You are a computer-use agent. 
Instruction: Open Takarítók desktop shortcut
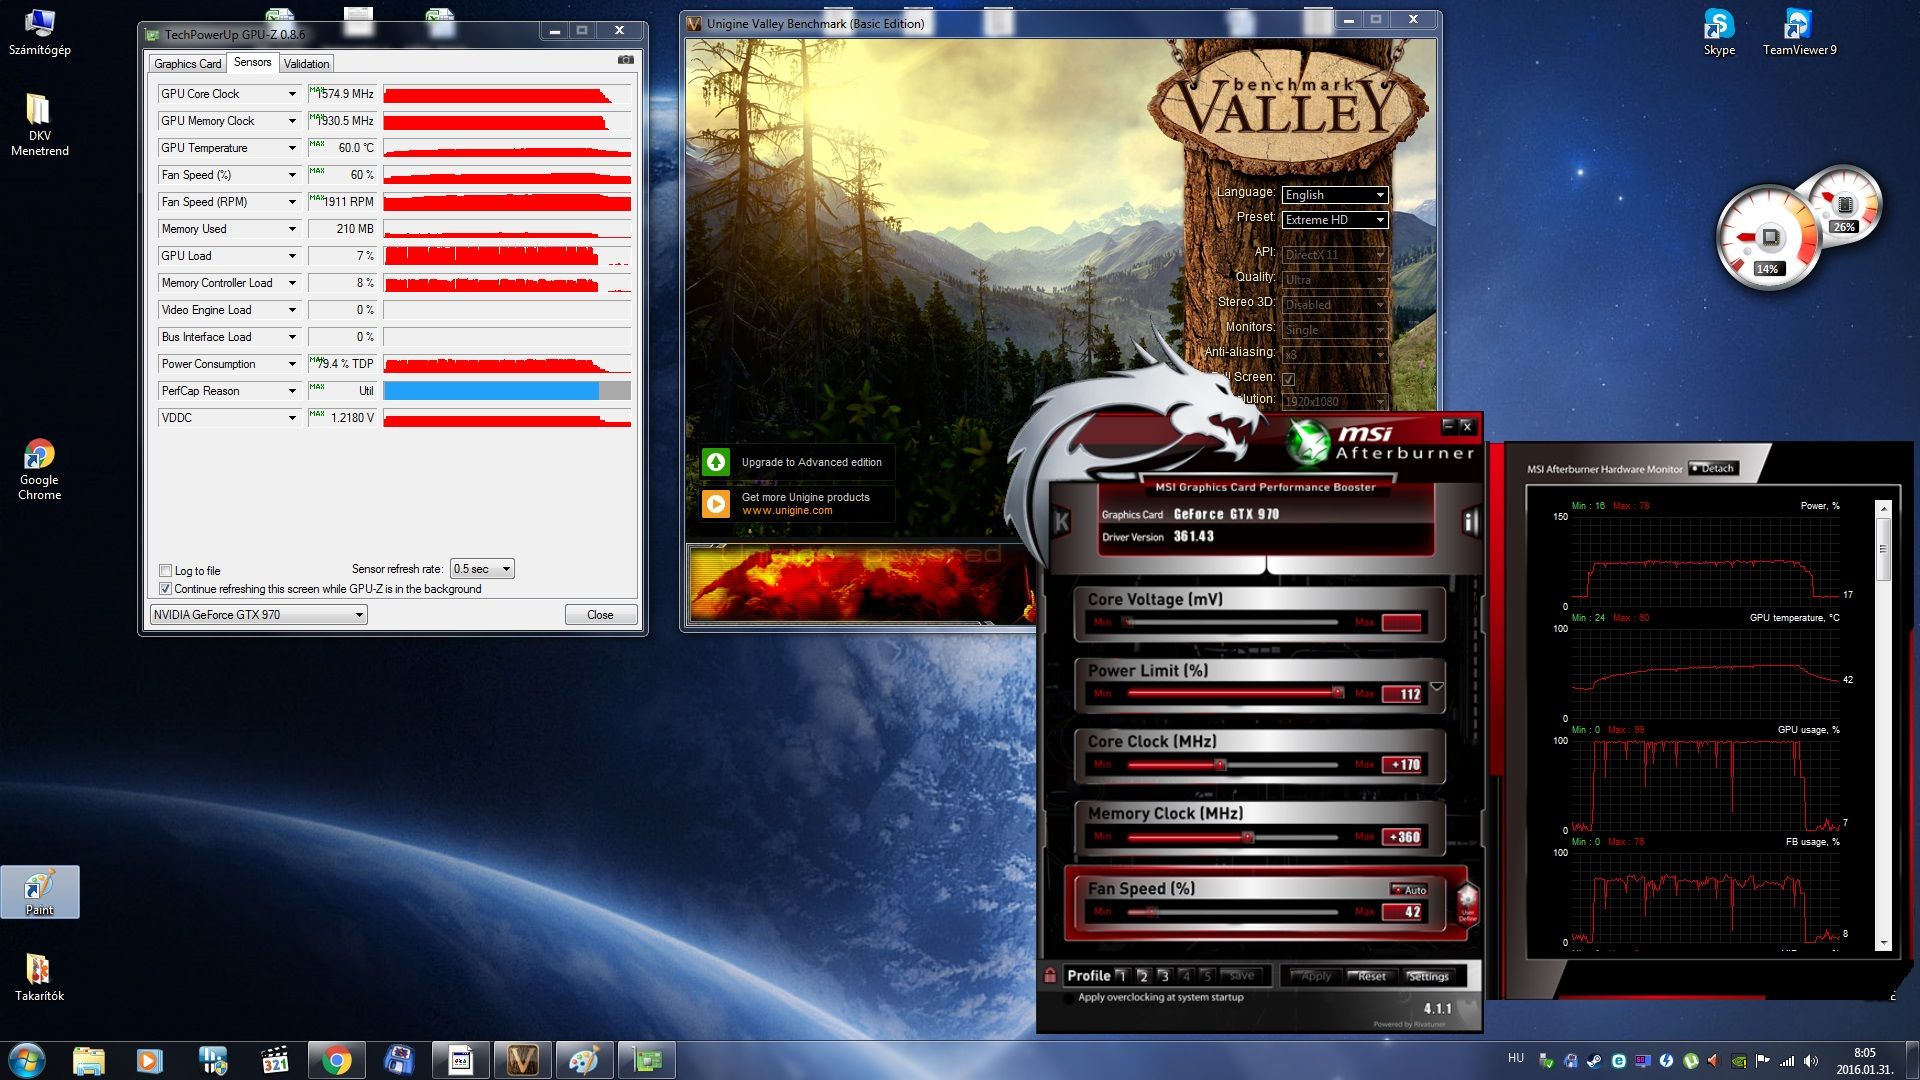[x=39, y=977]
